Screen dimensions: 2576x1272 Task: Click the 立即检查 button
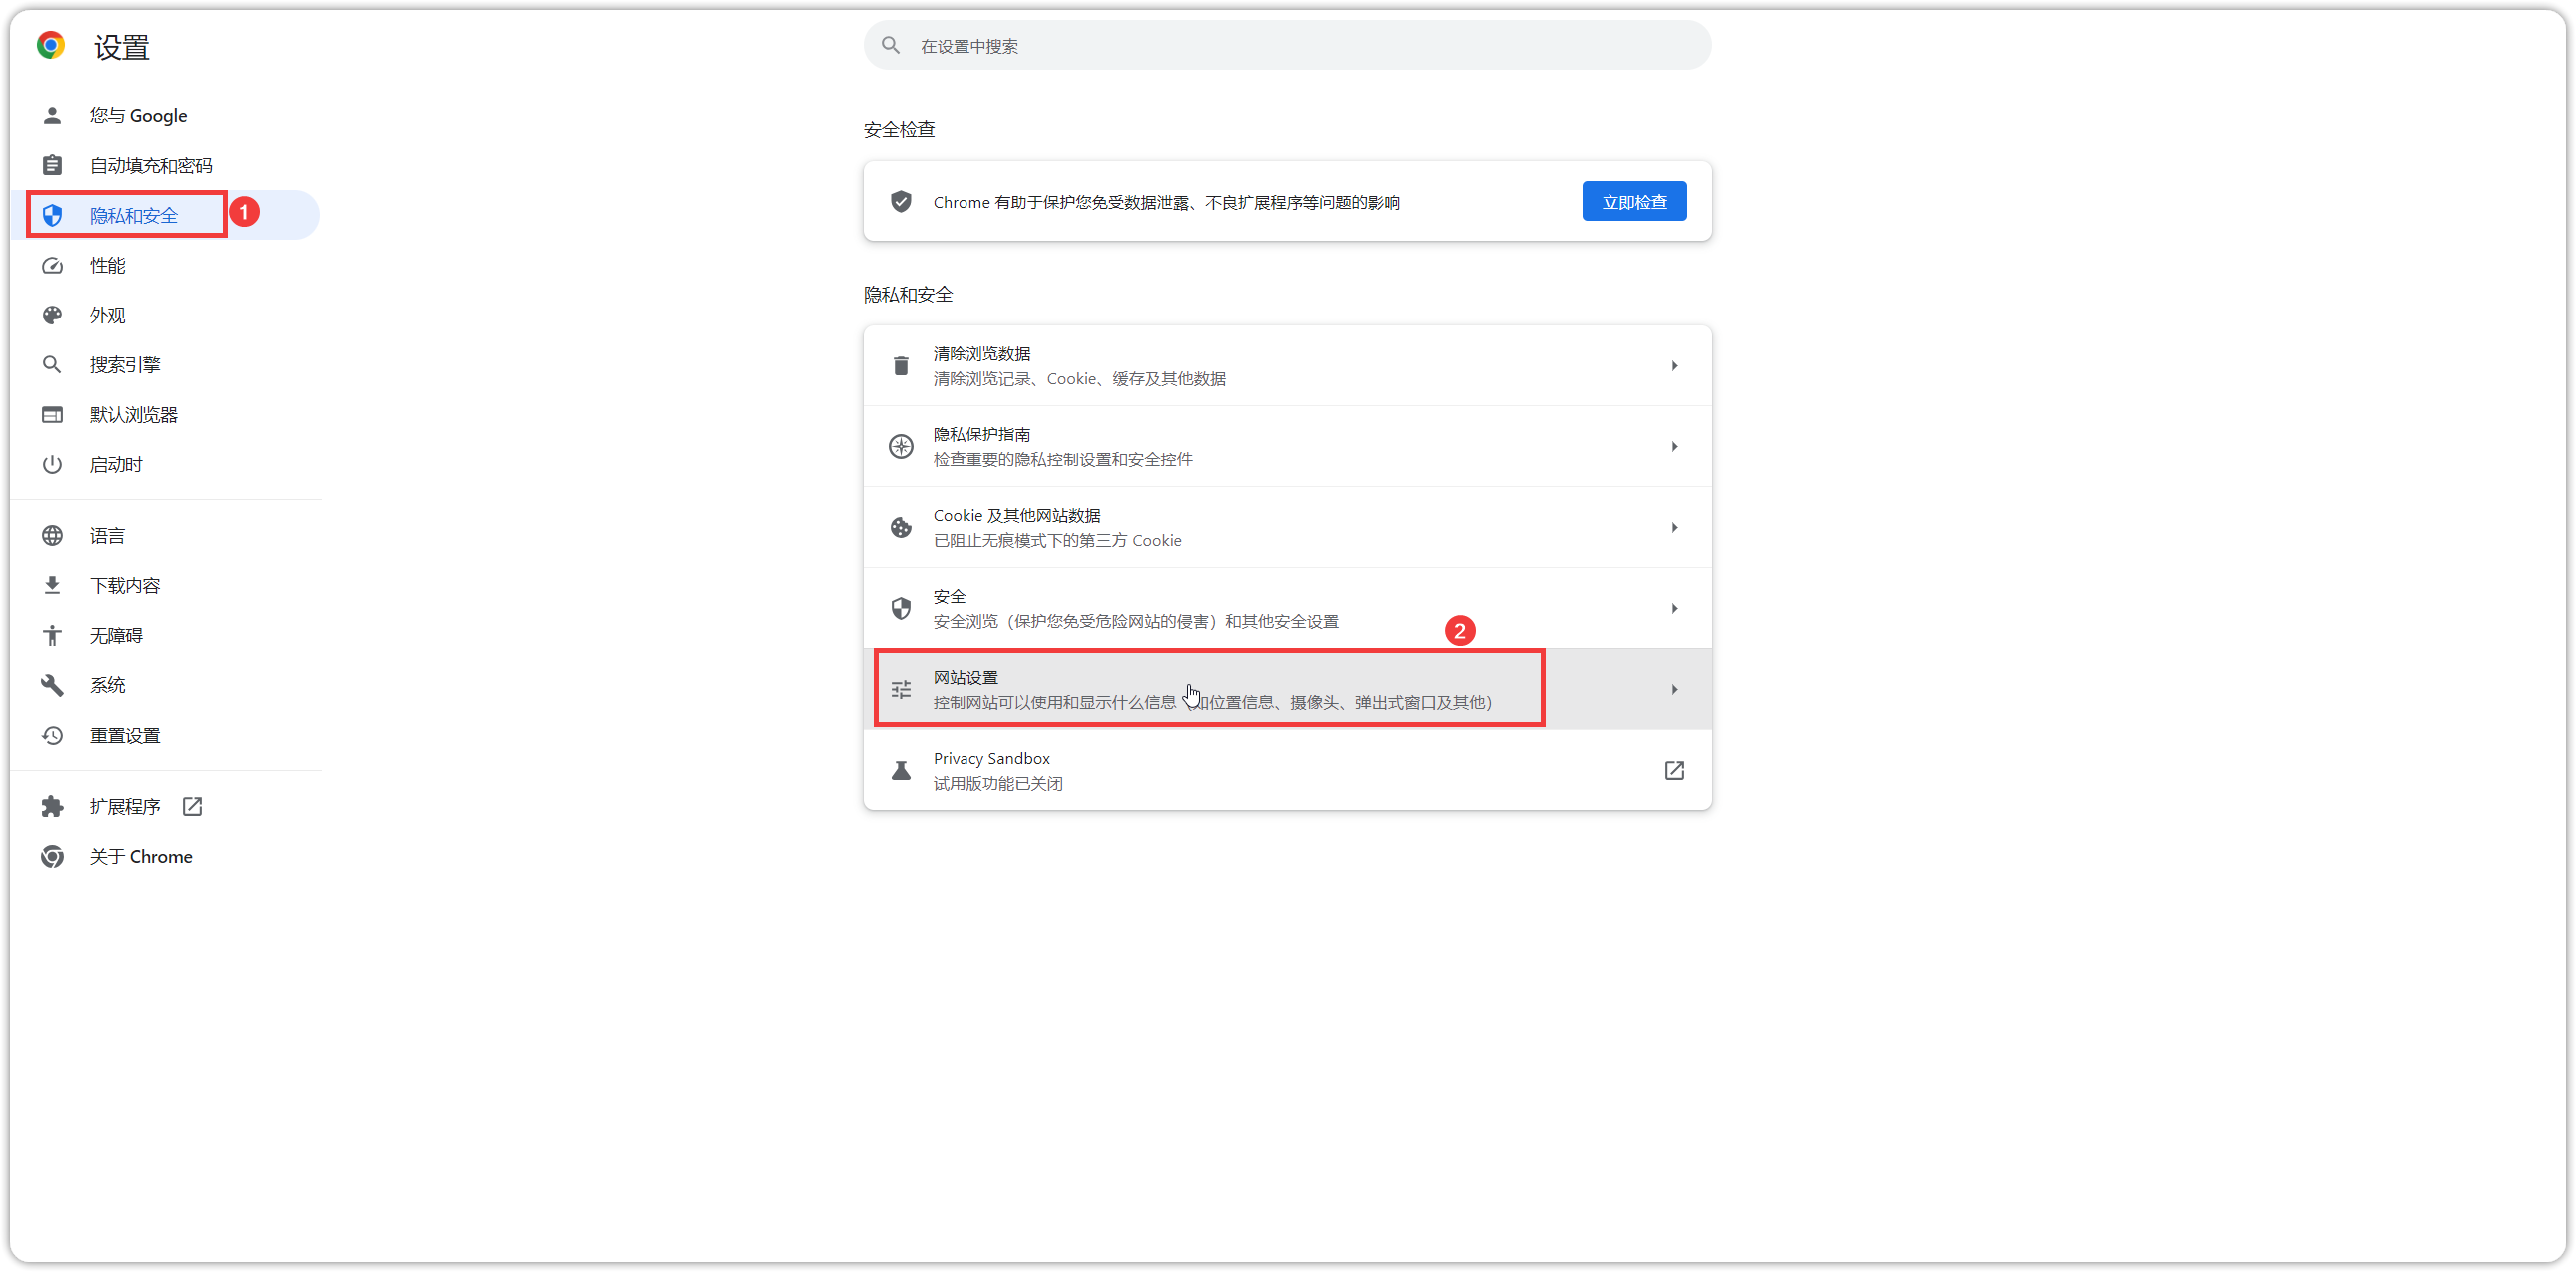coord(1634,201)
